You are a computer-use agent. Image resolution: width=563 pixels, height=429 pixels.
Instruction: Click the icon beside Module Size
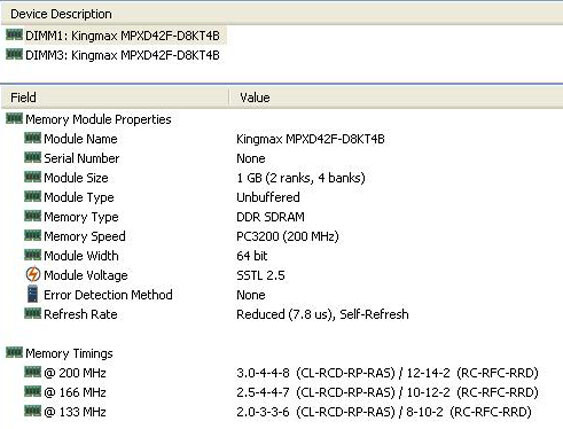click(33, 177)
